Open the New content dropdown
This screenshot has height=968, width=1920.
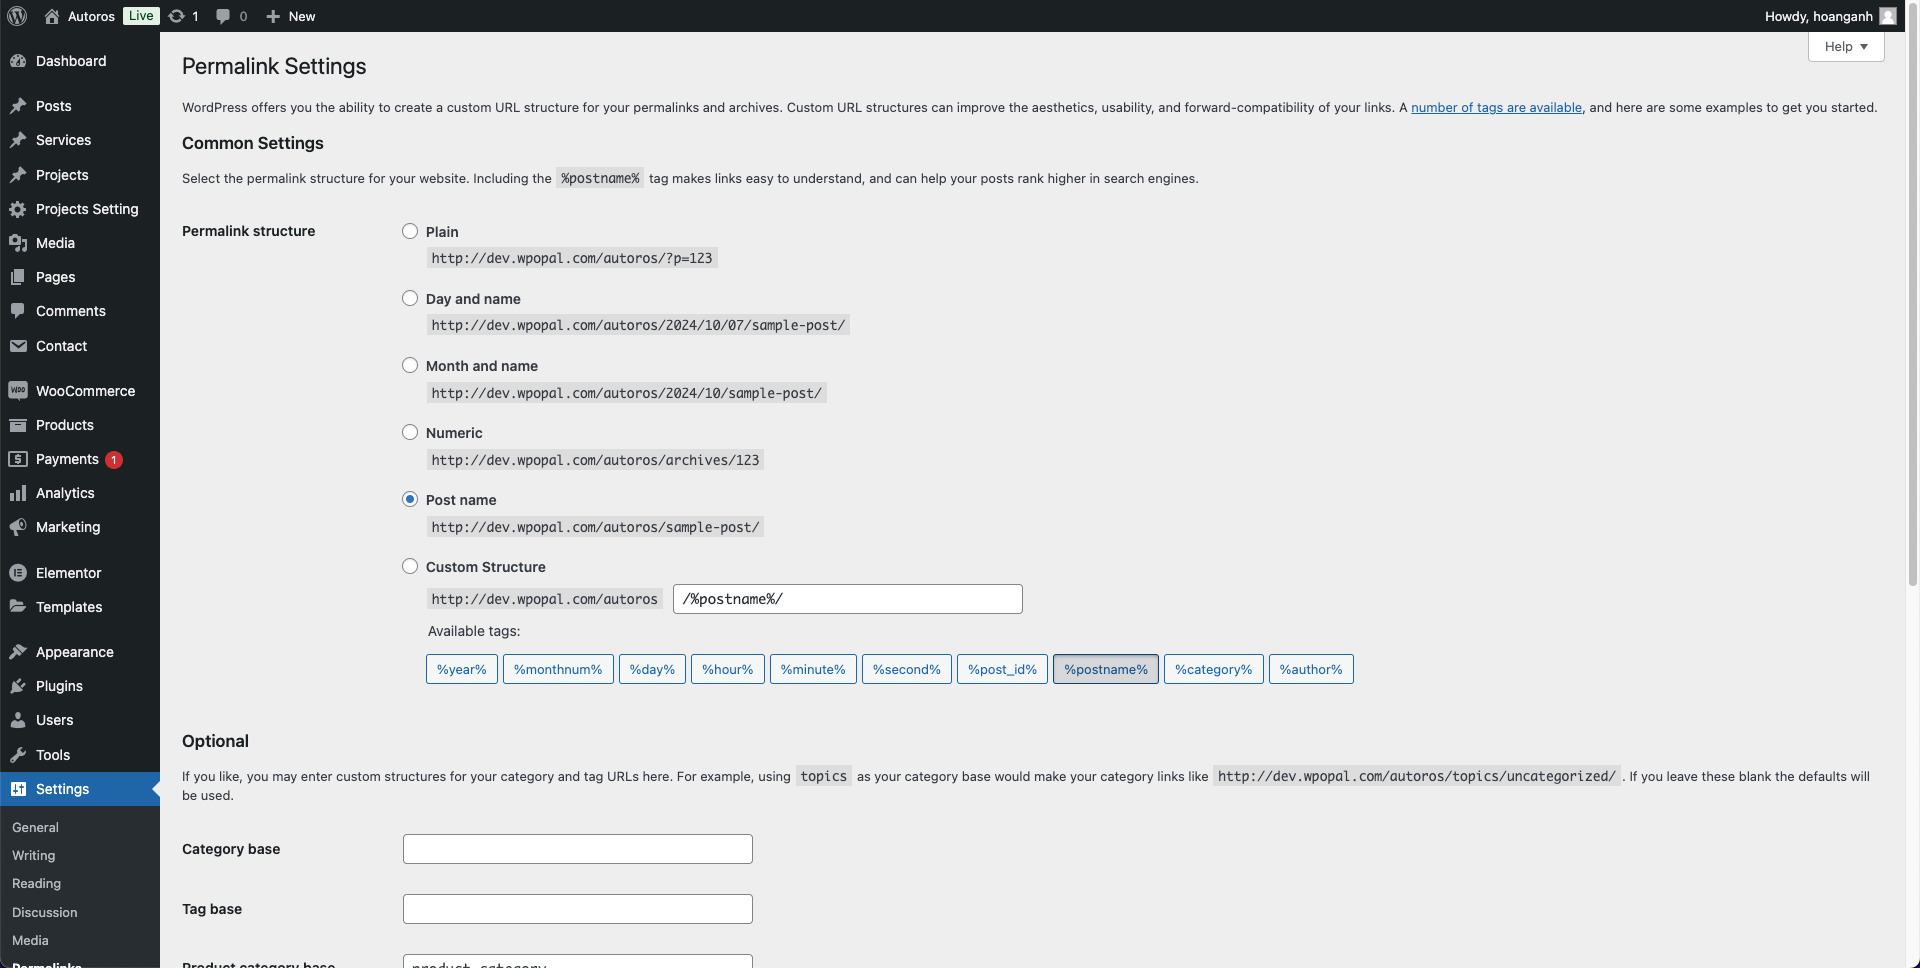click(x=291, y=16)
